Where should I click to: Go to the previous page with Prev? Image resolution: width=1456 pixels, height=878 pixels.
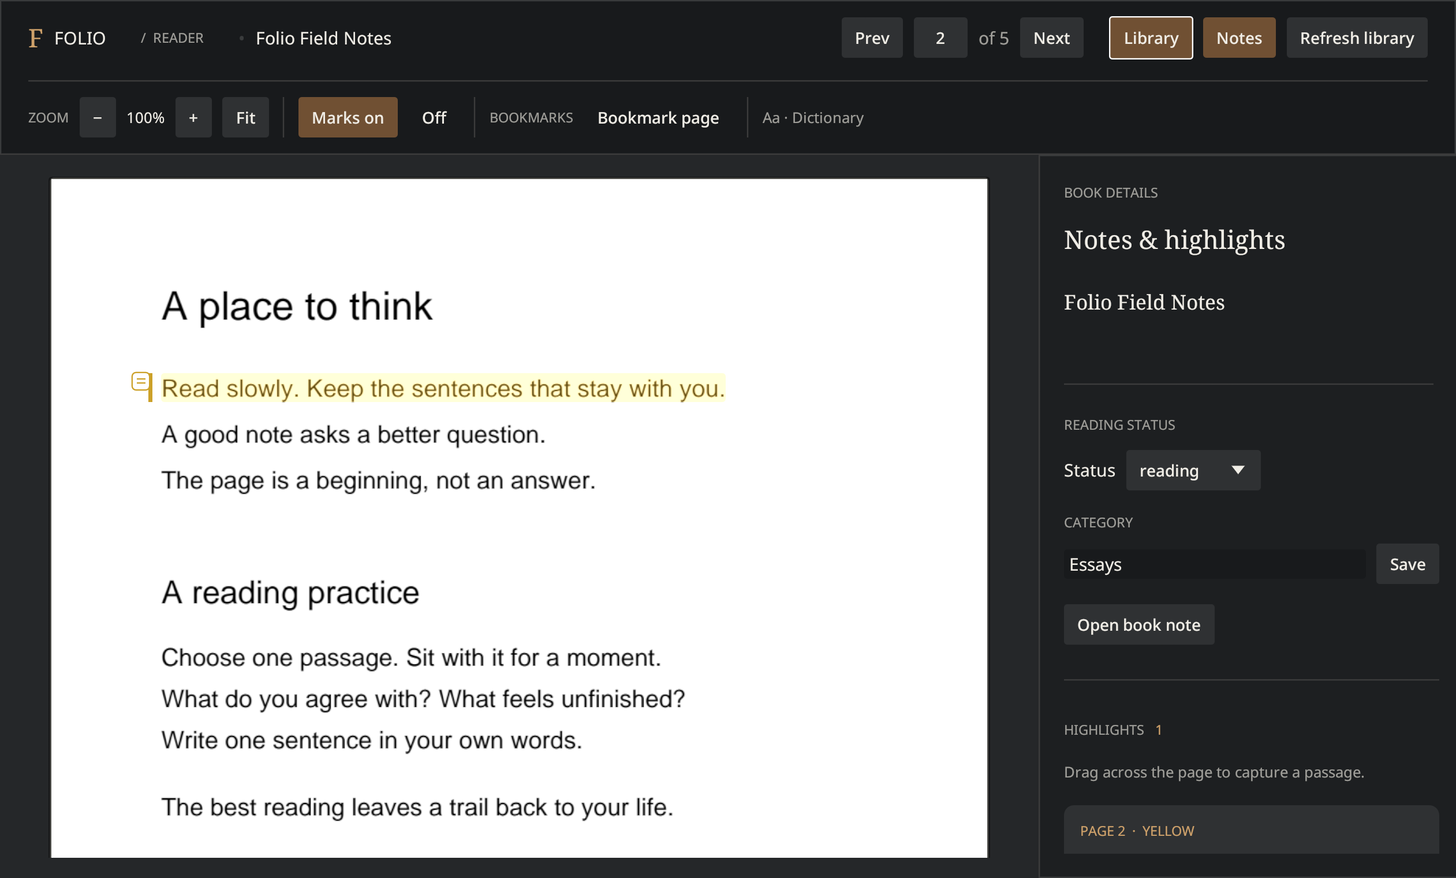[x=872, y=38]
